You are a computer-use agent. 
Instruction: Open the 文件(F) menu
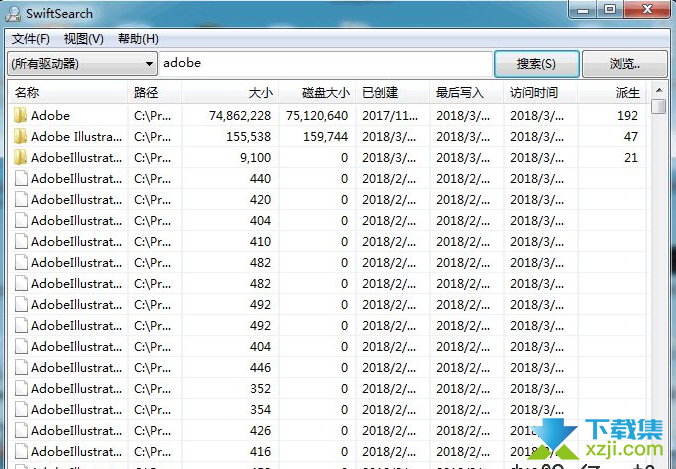(x=31, y=39)
